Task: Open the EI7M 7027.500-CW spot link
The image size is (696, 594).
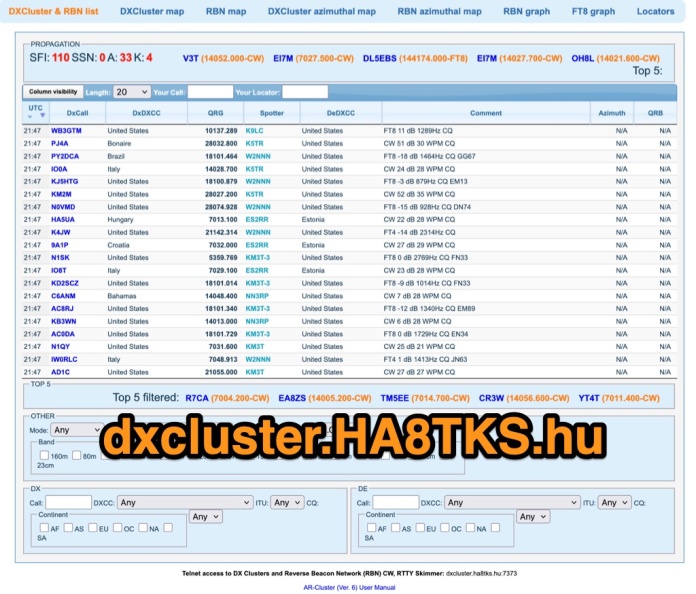Action: tap(313, 59)
